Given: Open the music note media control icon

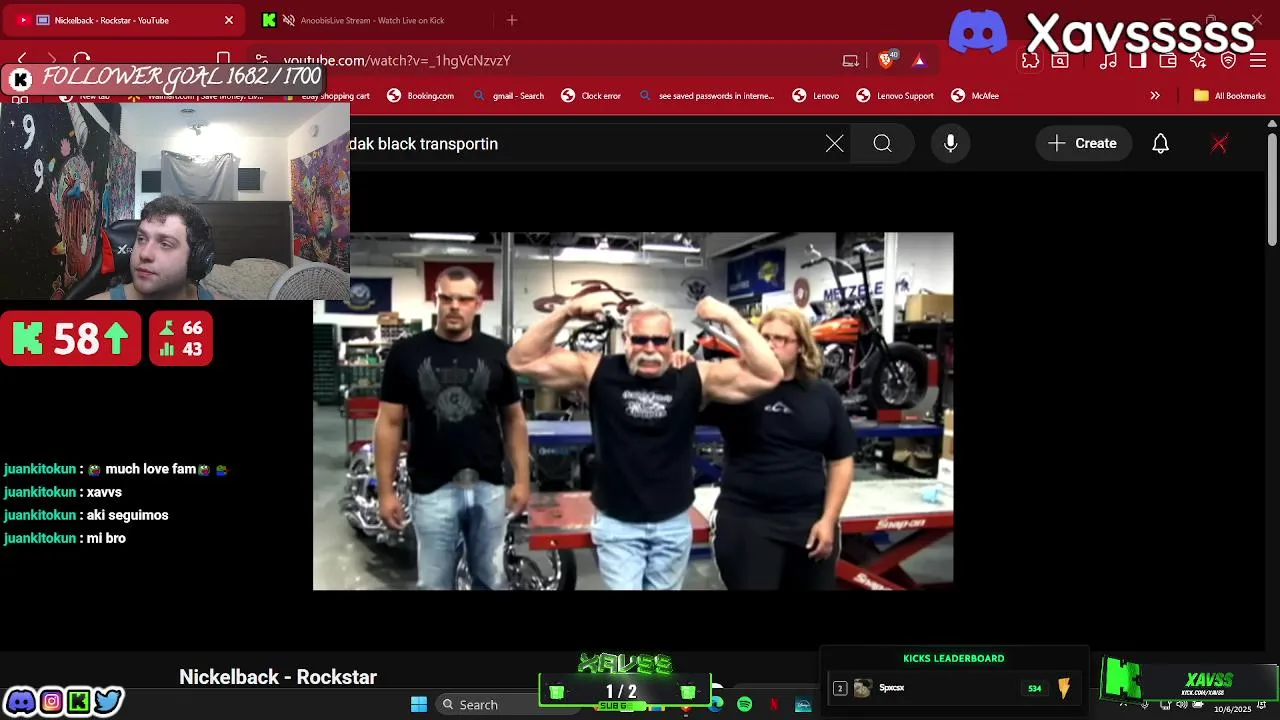Looking at the screenshot, I should (1108, 61).
